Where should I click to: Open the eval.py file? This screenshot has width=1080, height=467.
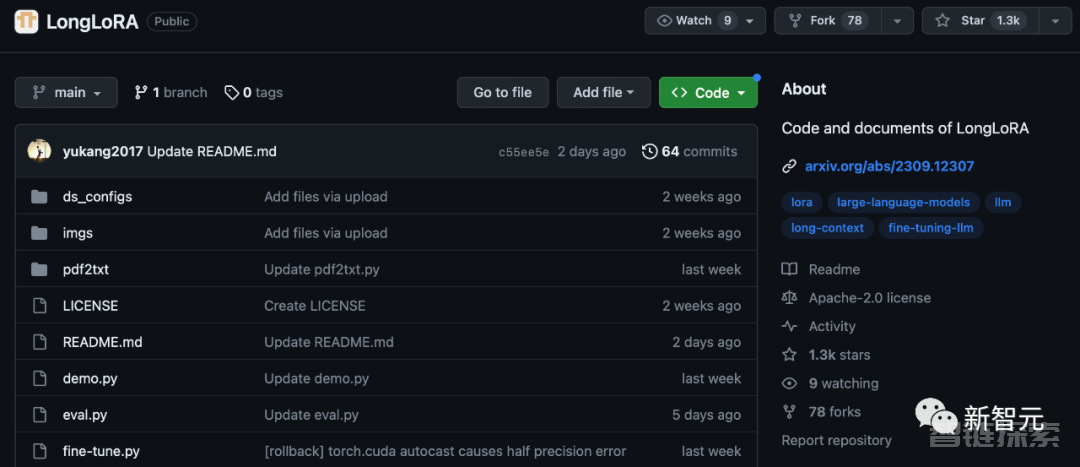point(85,415)
